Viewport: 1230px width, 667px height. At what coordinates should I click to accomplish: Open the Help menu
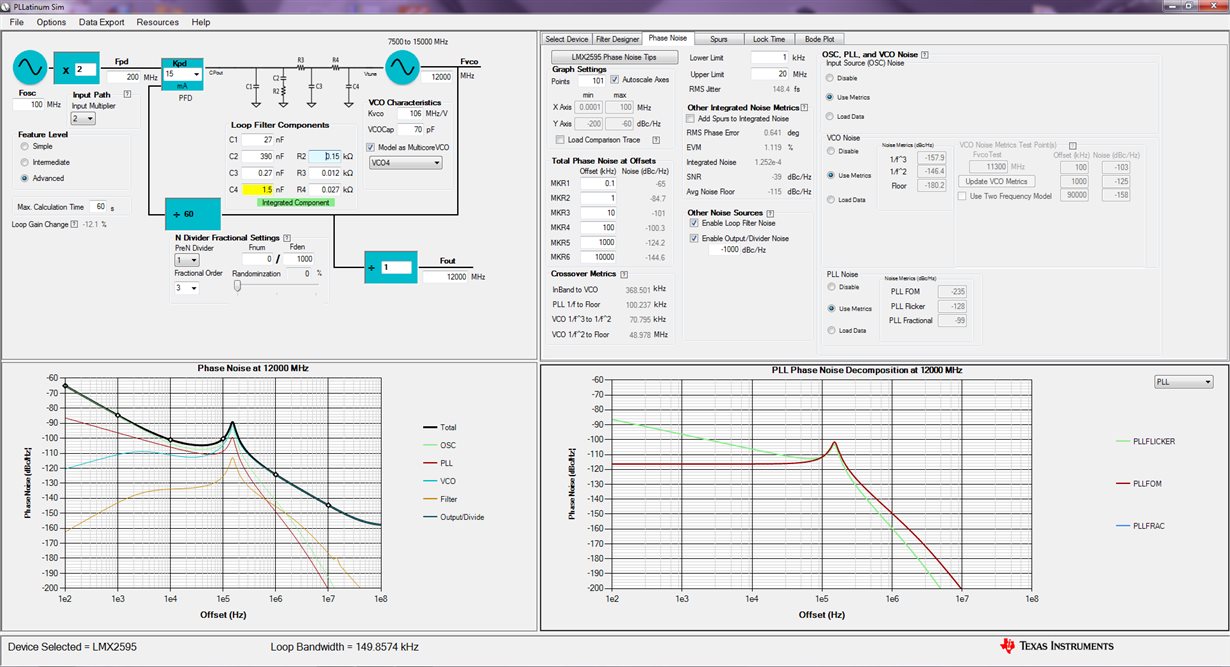pos(201,22)
